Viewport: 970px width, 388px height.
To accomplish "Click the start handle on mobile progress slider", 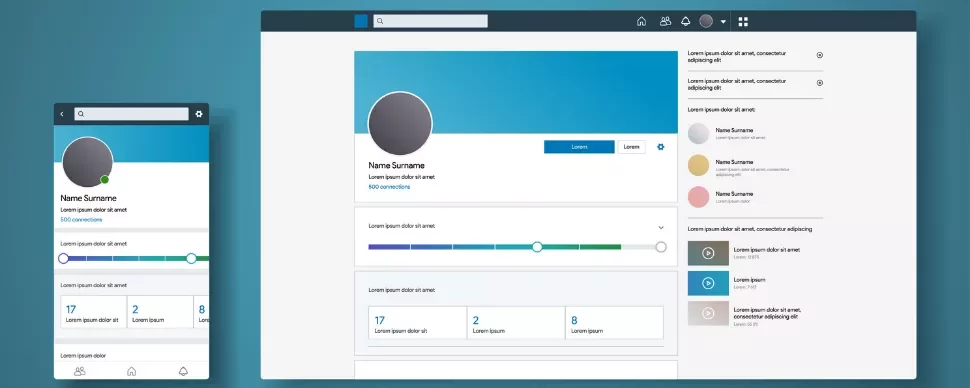I will [x=63, y=259].
